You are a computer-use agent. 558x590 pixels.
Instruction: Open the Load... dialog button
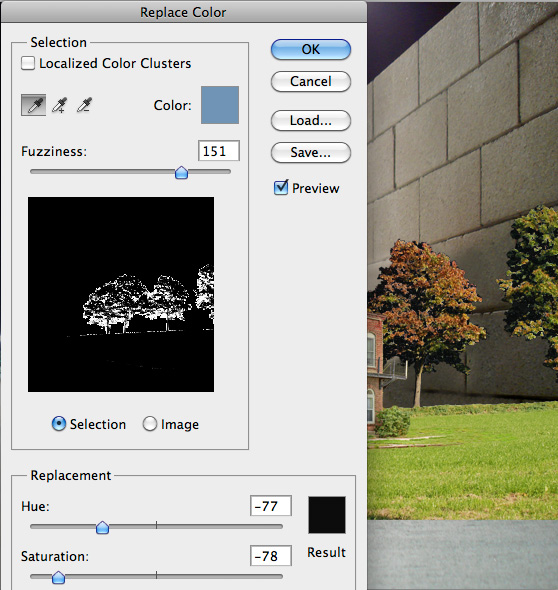311,120
